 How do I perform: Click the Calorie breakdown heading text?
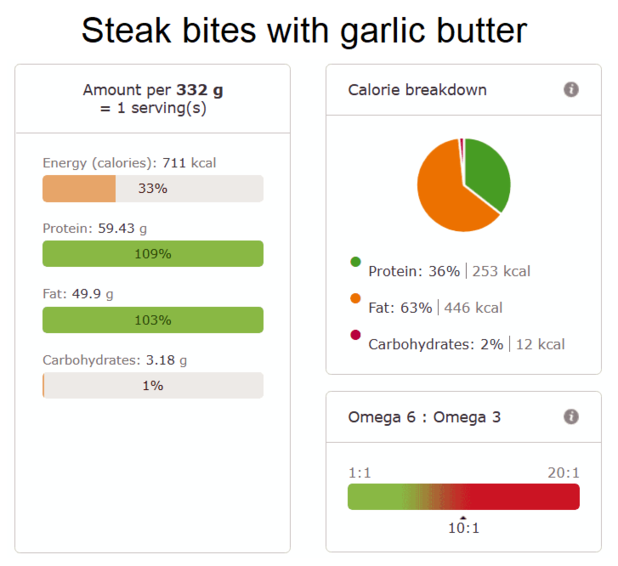(x=417, y=90)
